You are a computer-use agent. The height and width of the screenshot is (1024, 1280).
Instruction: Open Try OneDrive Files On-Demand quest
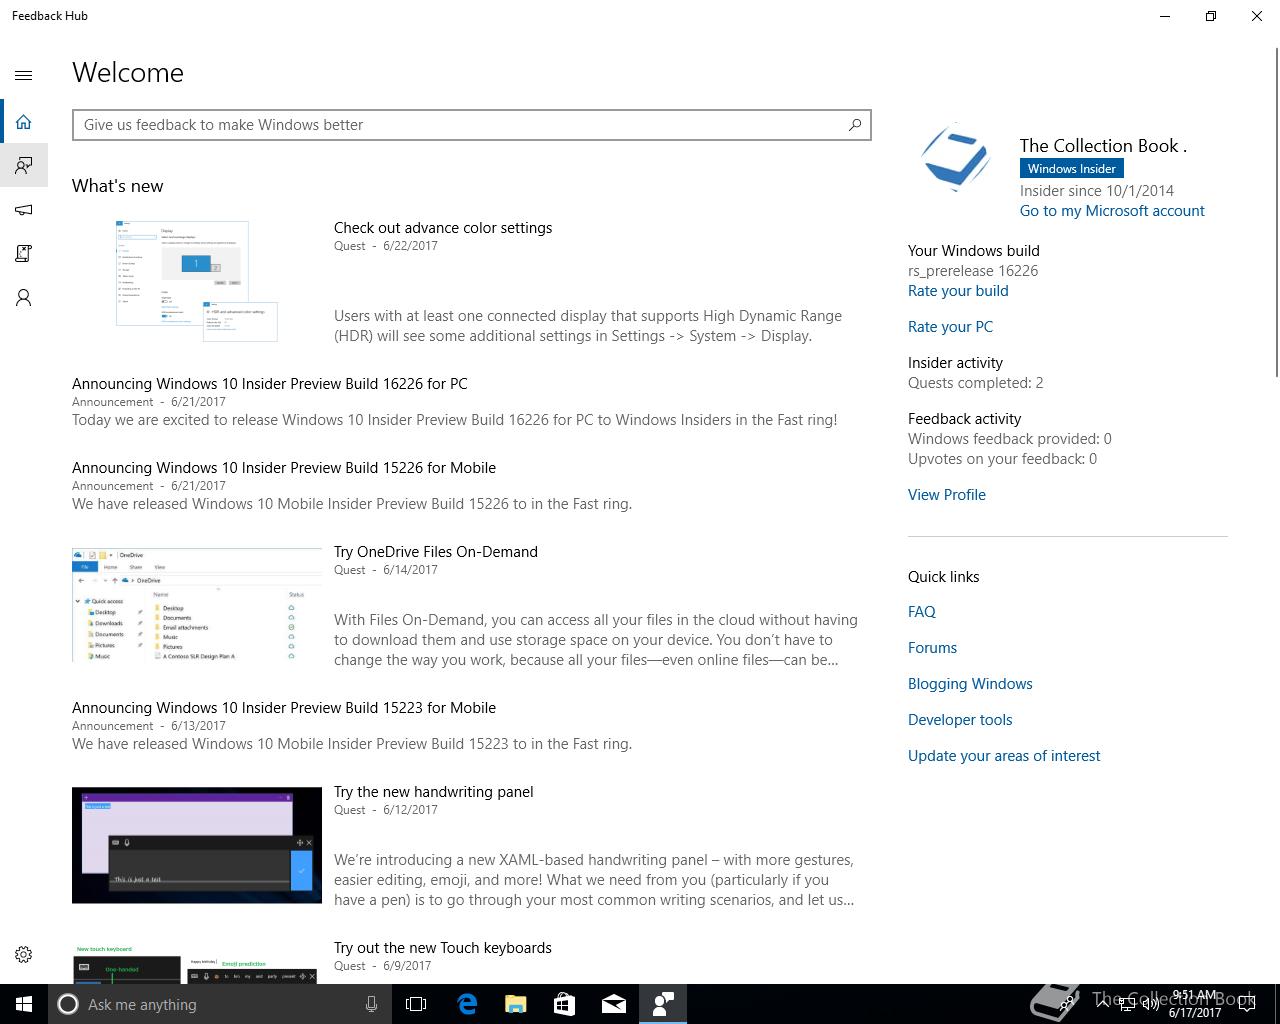(x=436, y=552)
